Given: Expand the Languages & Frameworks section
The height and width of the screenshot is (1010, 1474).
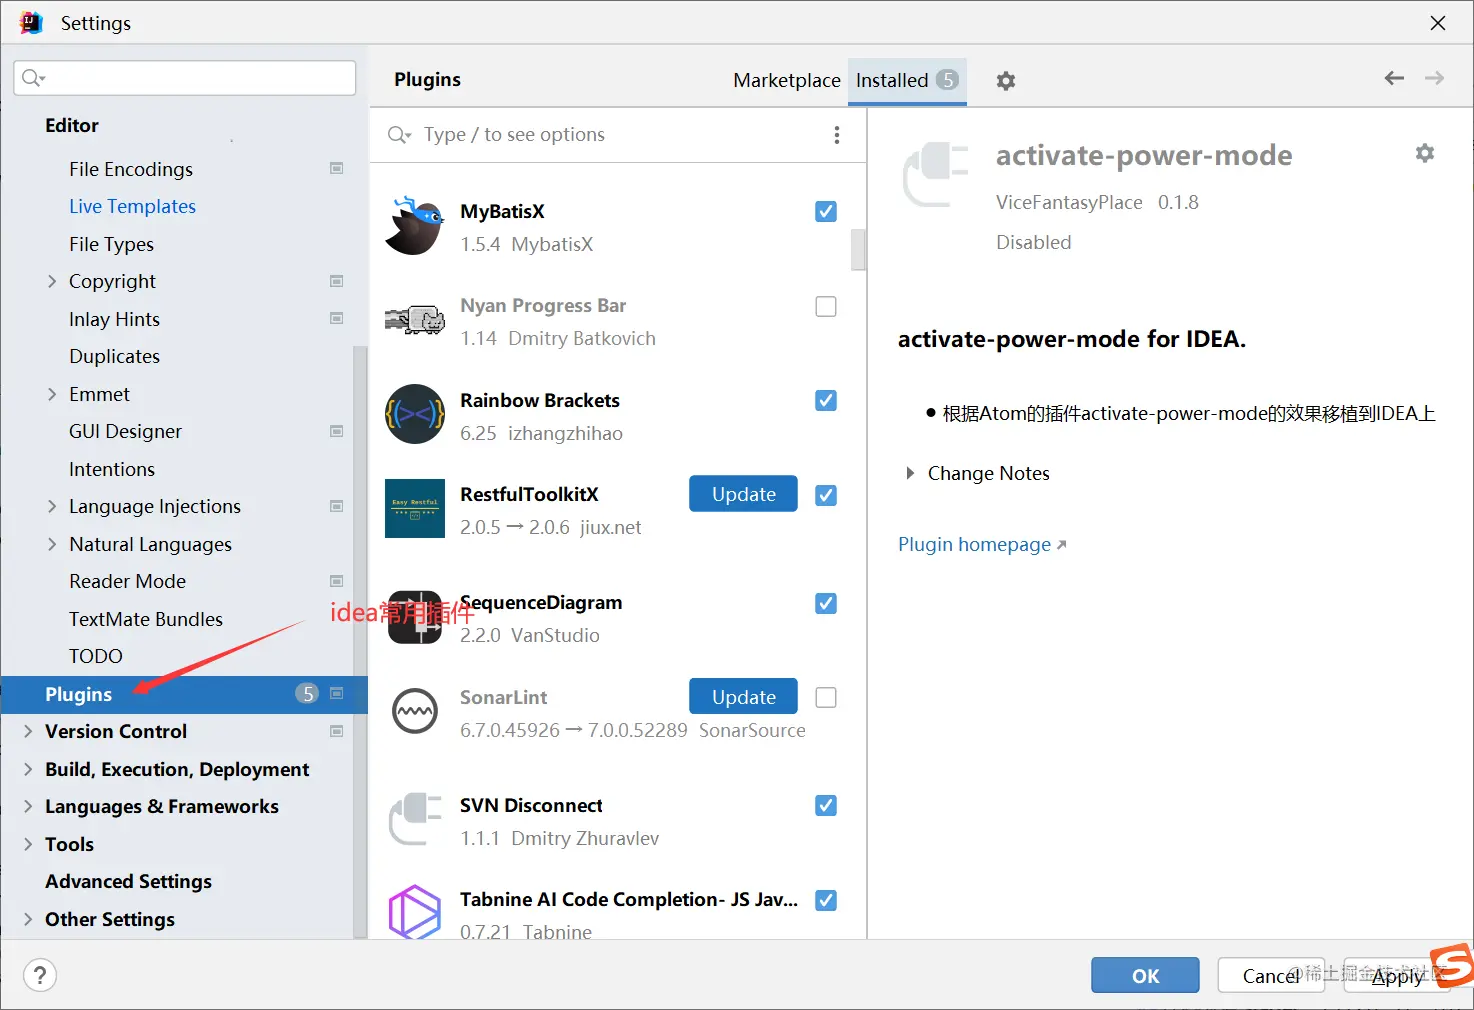Looking at the screenshot, I should (x=28, y=806).
